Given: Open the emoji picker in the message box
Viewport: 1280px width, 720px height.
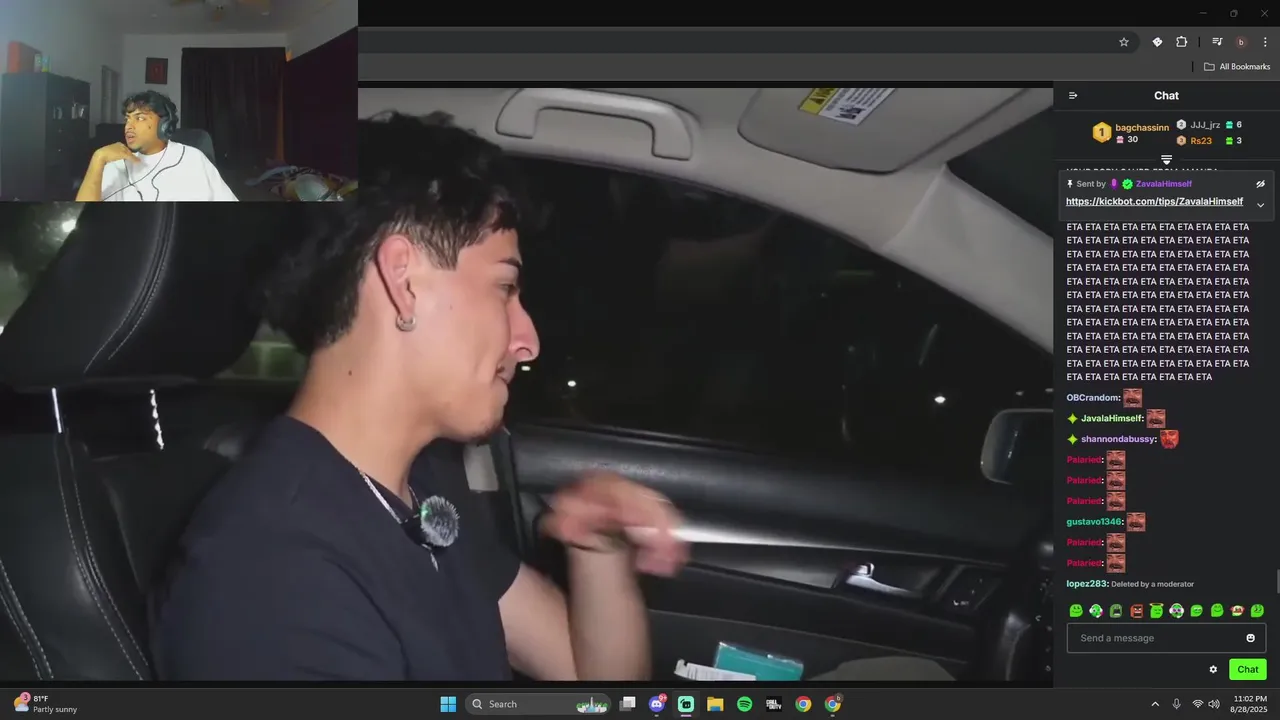Looking at the screenshot, I should click(1250, 638).
